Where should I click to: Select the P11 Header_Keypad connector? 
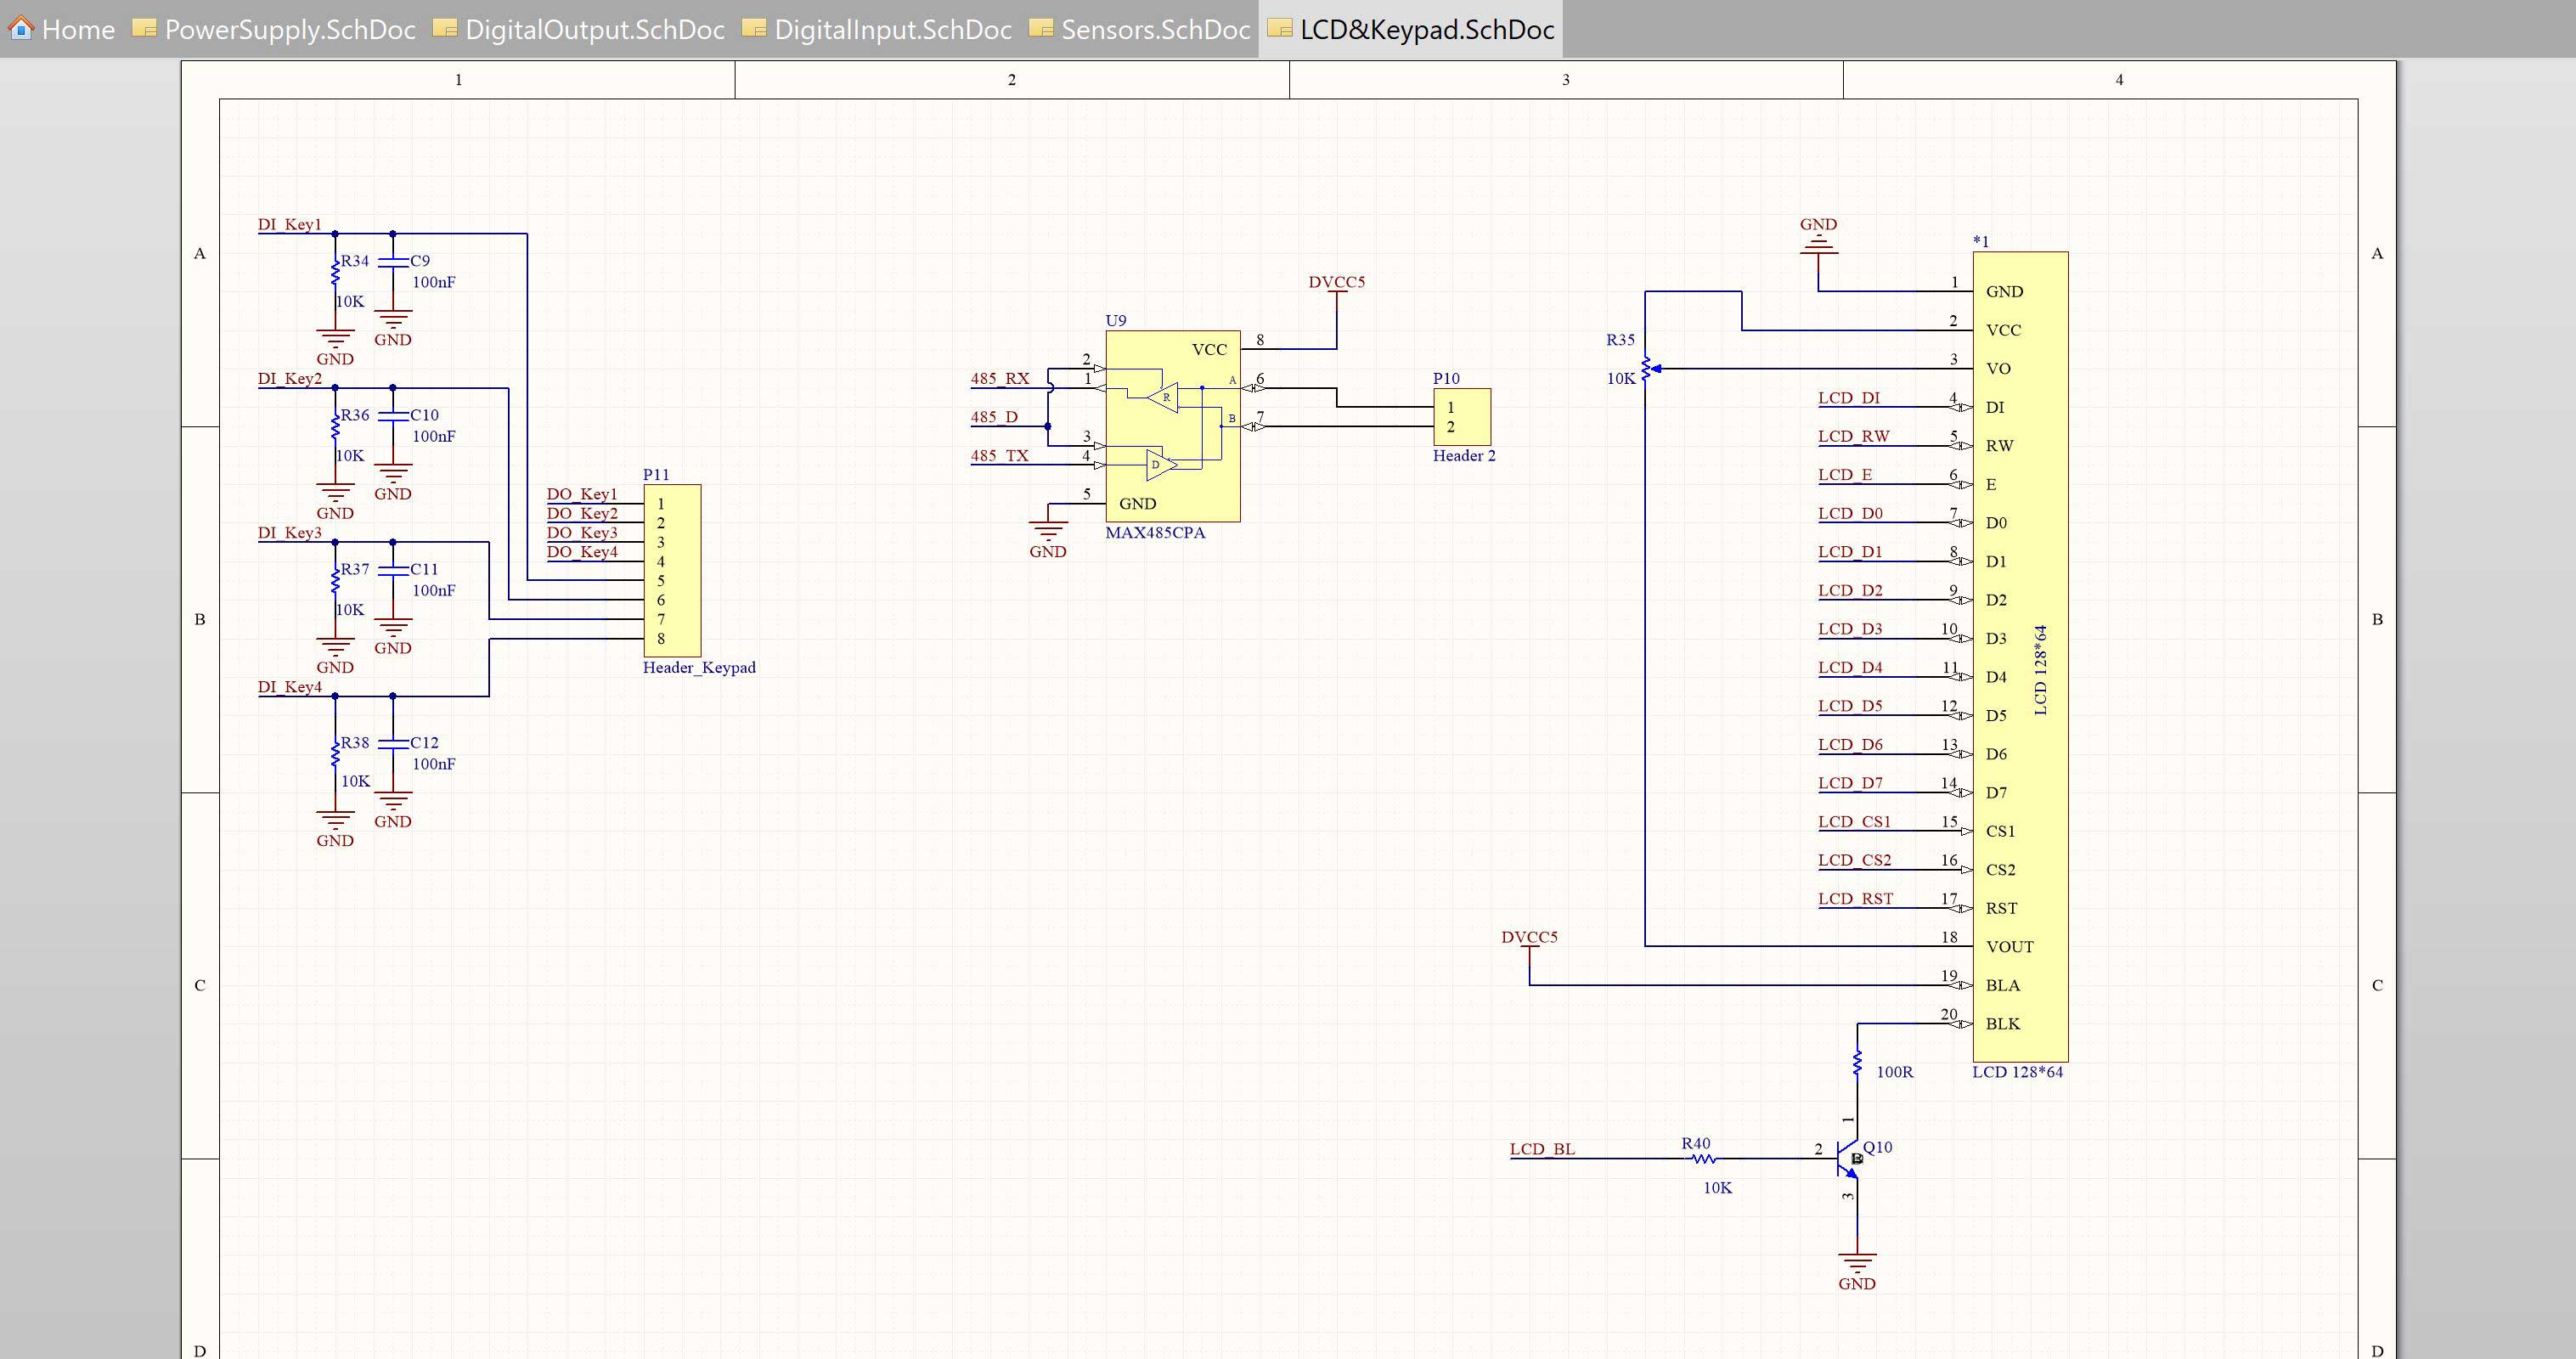point(672,570)
